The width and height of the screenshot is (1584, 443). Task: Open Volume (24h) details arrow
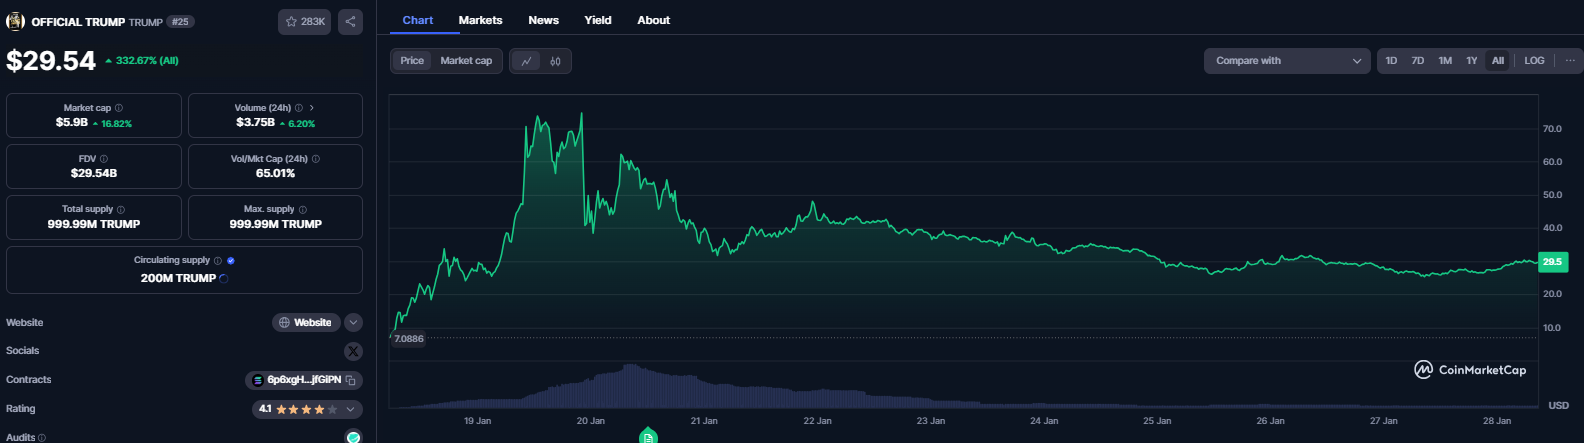click(312, 108)
